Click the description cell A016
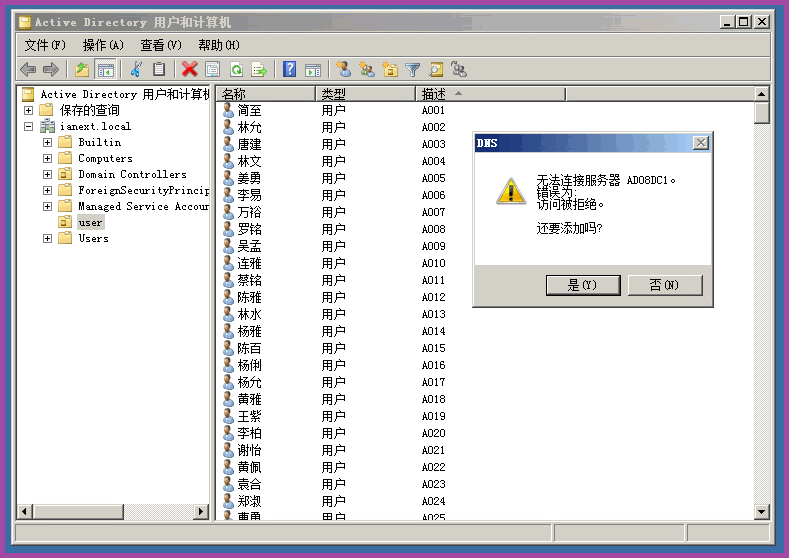This screenshot has height=558, width=789. pyautogui.click(x=433, y=365)
